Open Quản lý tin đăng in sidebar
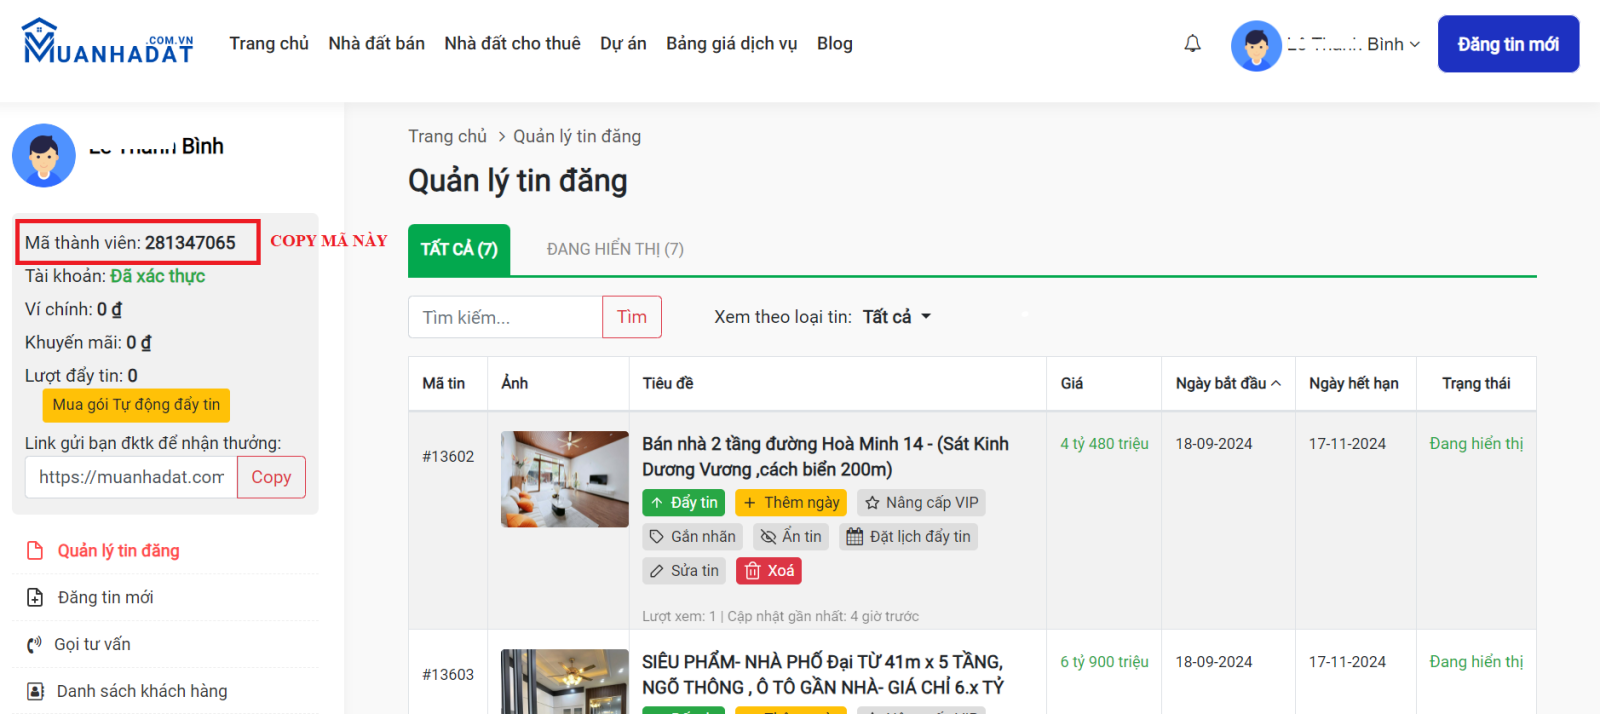Image resolution: width=1600 pixels, height=714 pixels. pyautogui.click(x=118, y=551)
